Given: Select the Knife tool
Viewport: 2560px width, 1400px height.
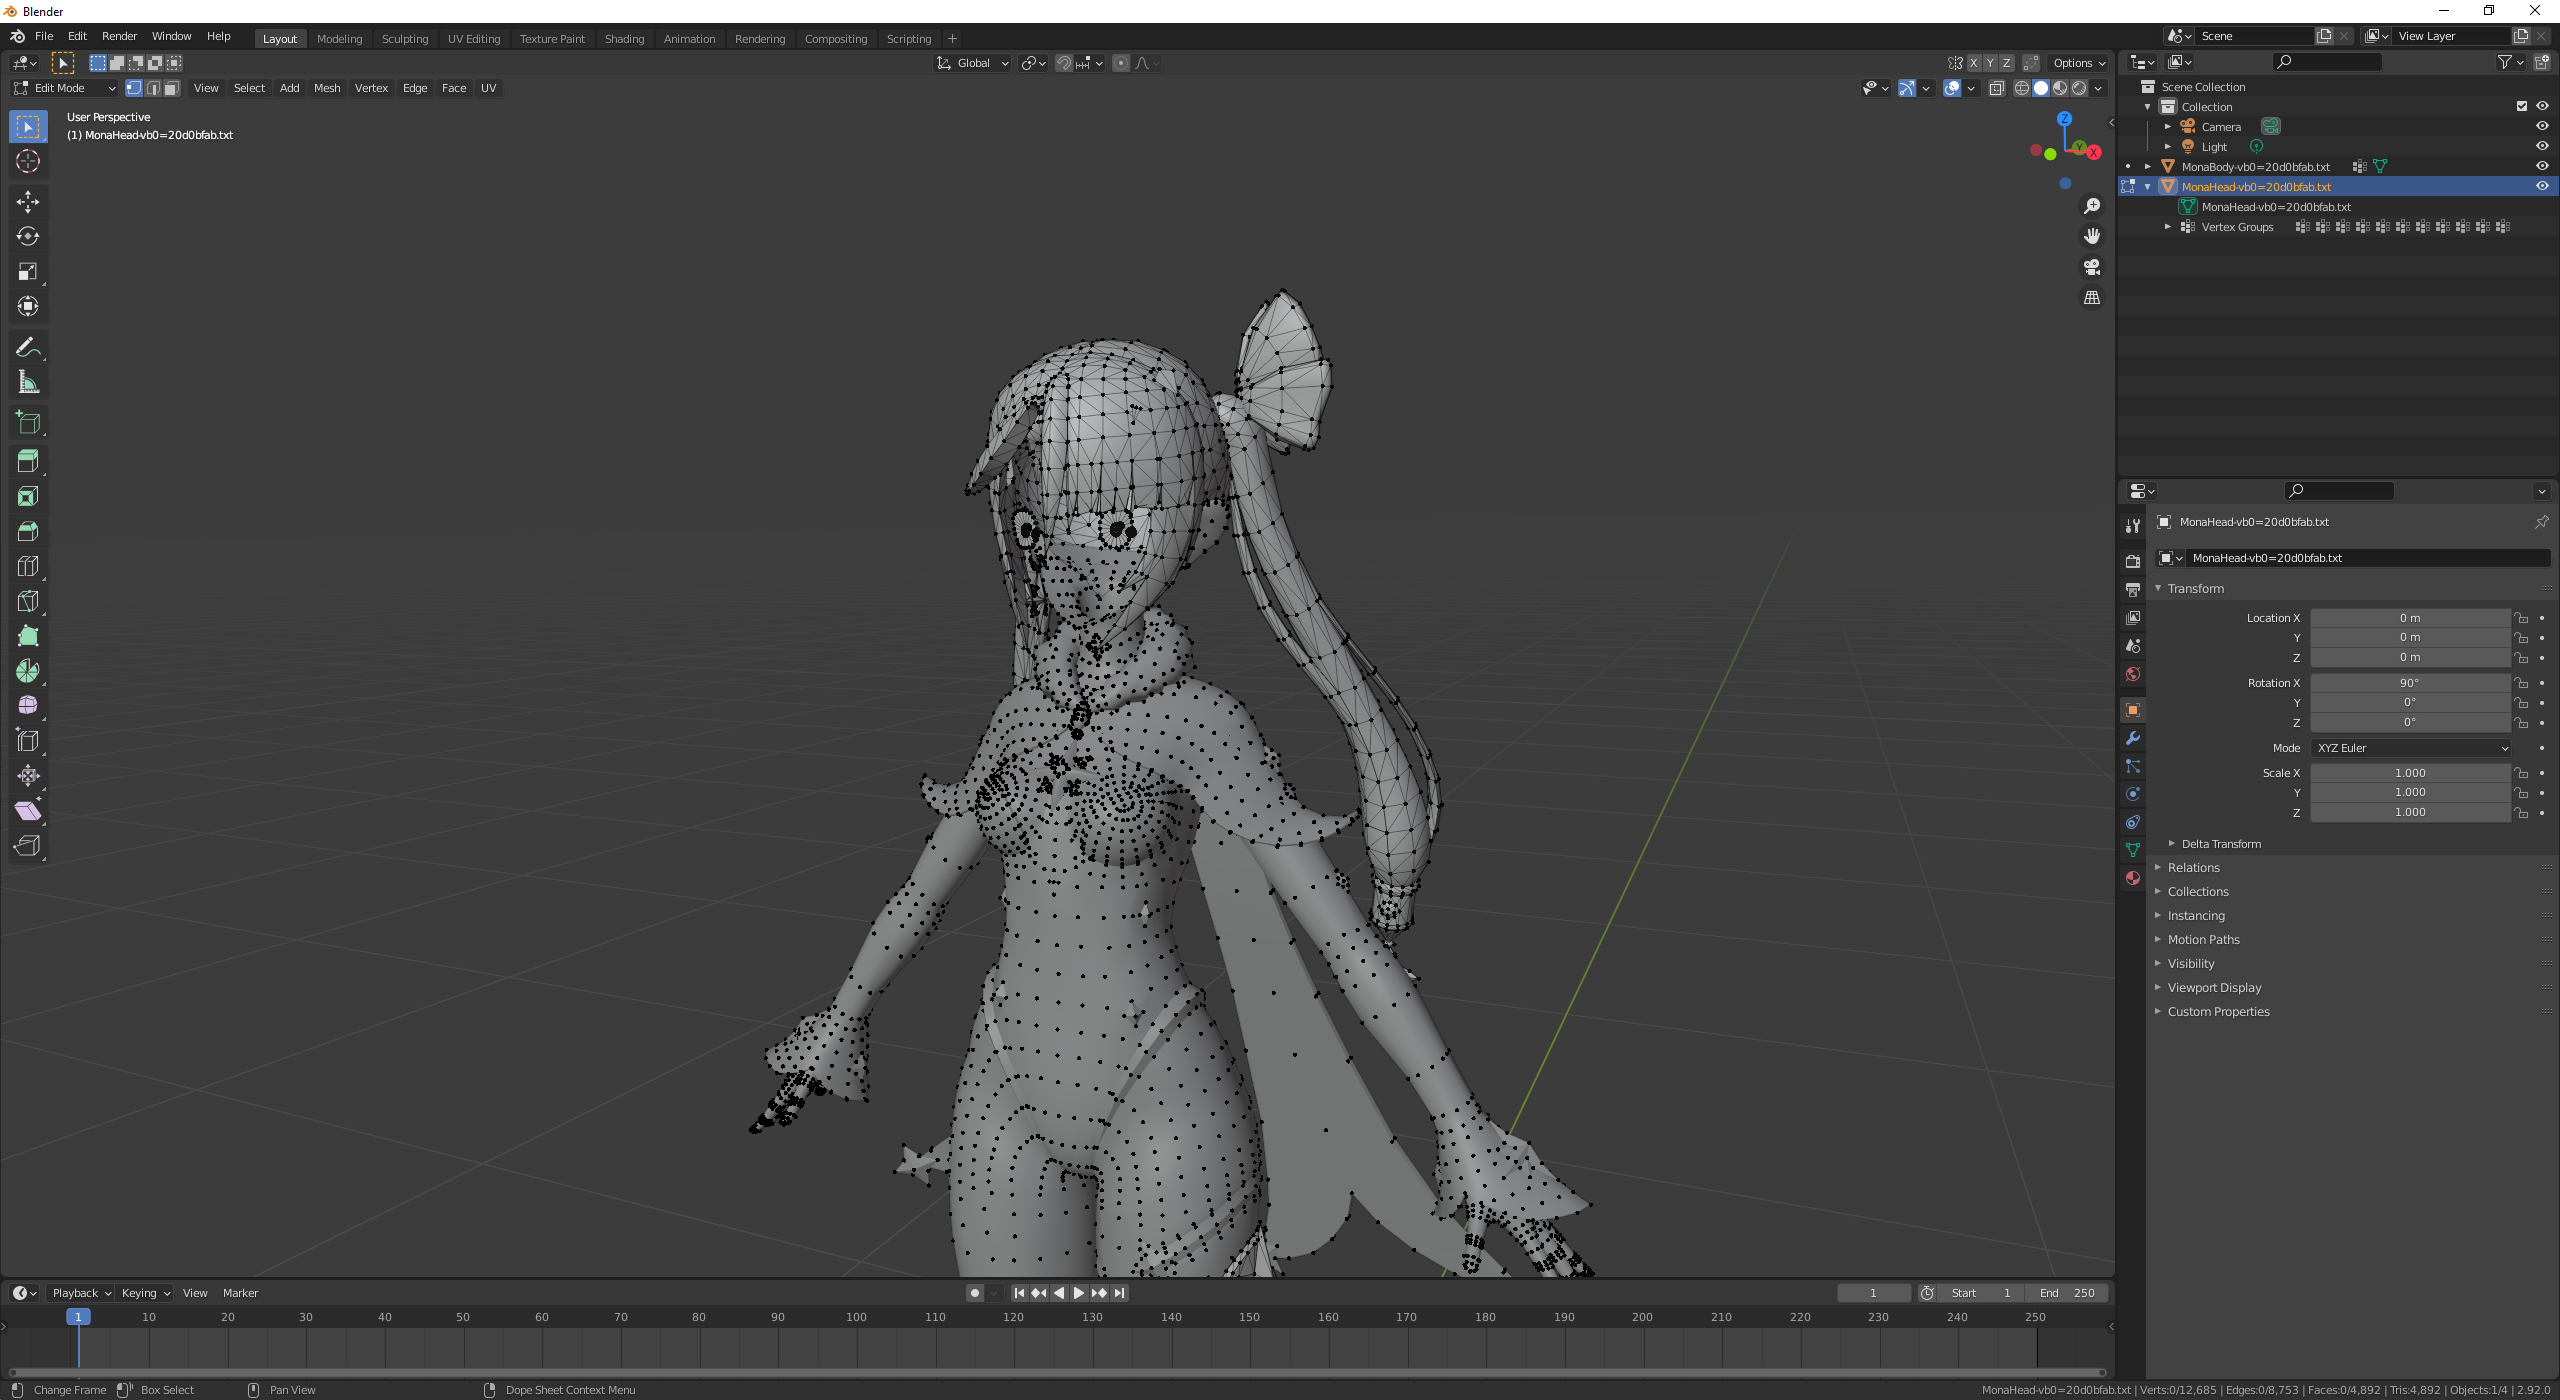Looking at the screenshot, I should pos(28,601).
